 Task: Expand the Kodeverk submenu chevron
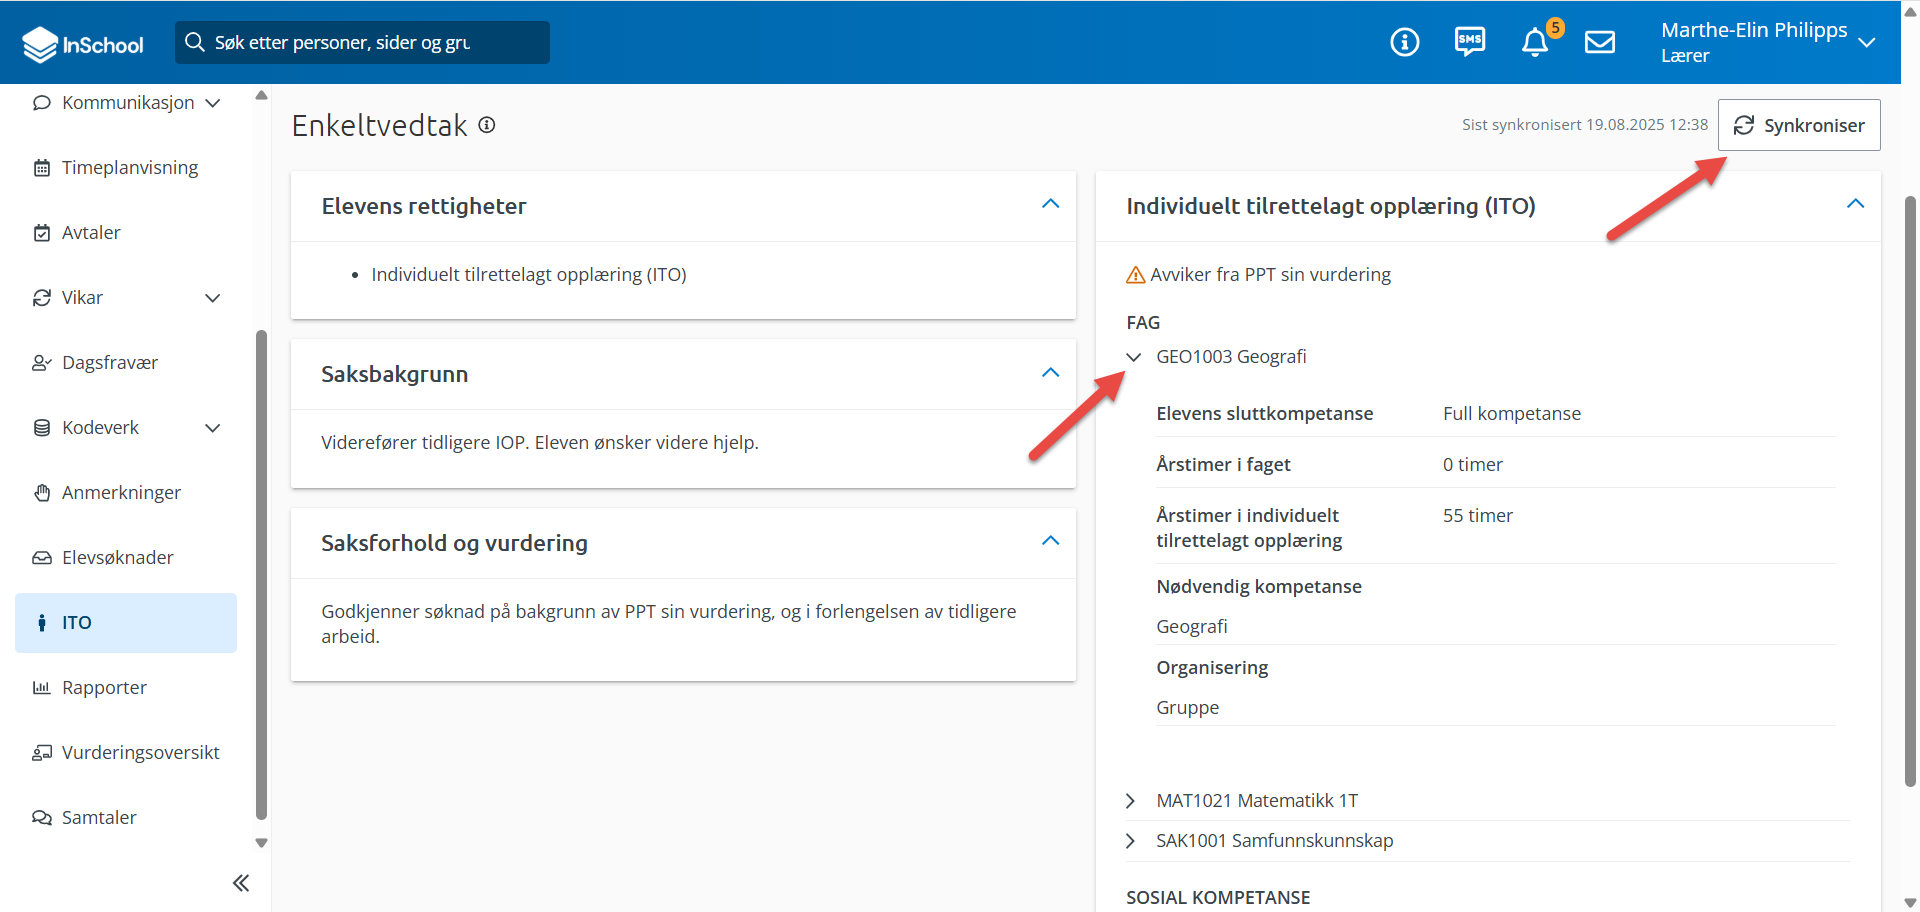point(213,428)
